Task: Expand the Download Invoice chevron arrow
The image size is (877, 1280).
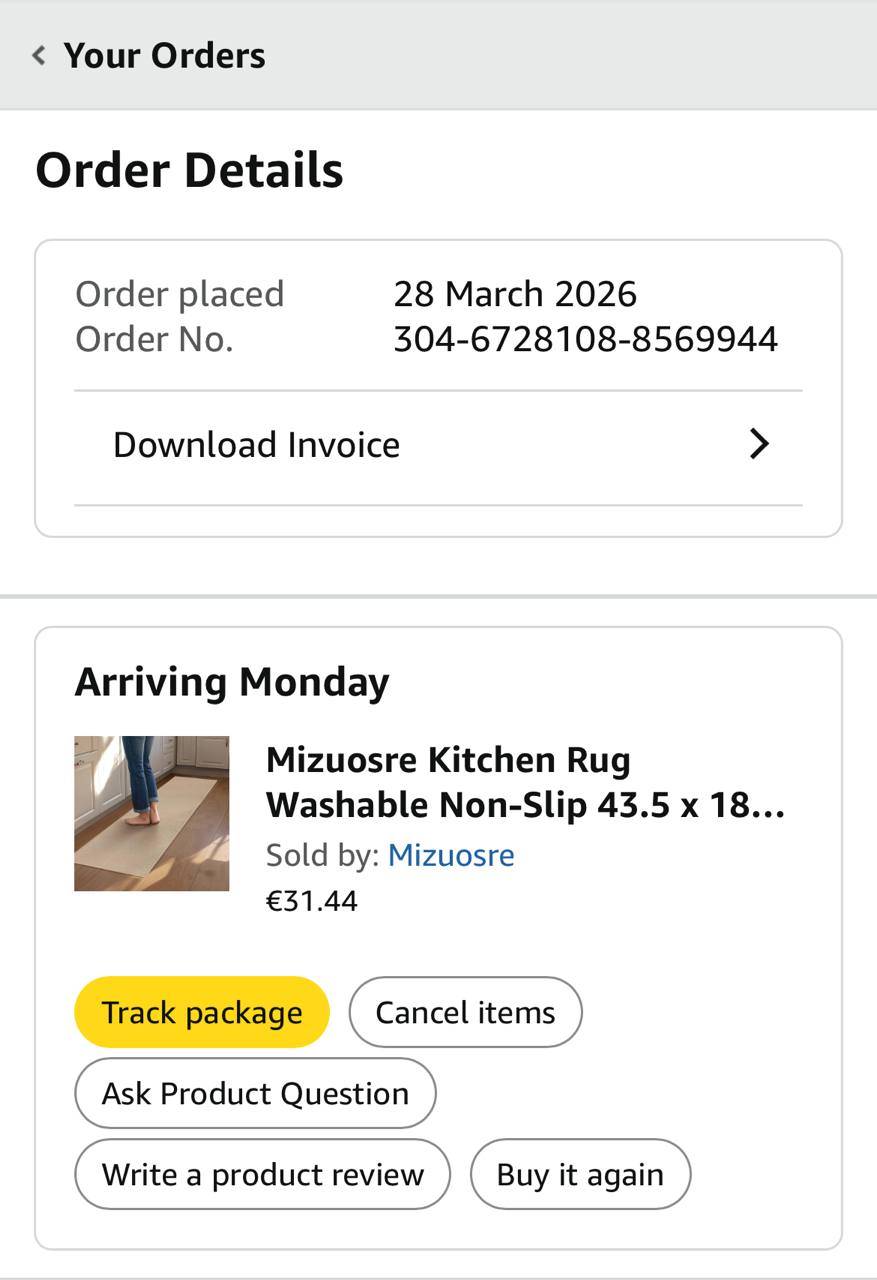Action: pyautogui.click(x=759, y=445)
